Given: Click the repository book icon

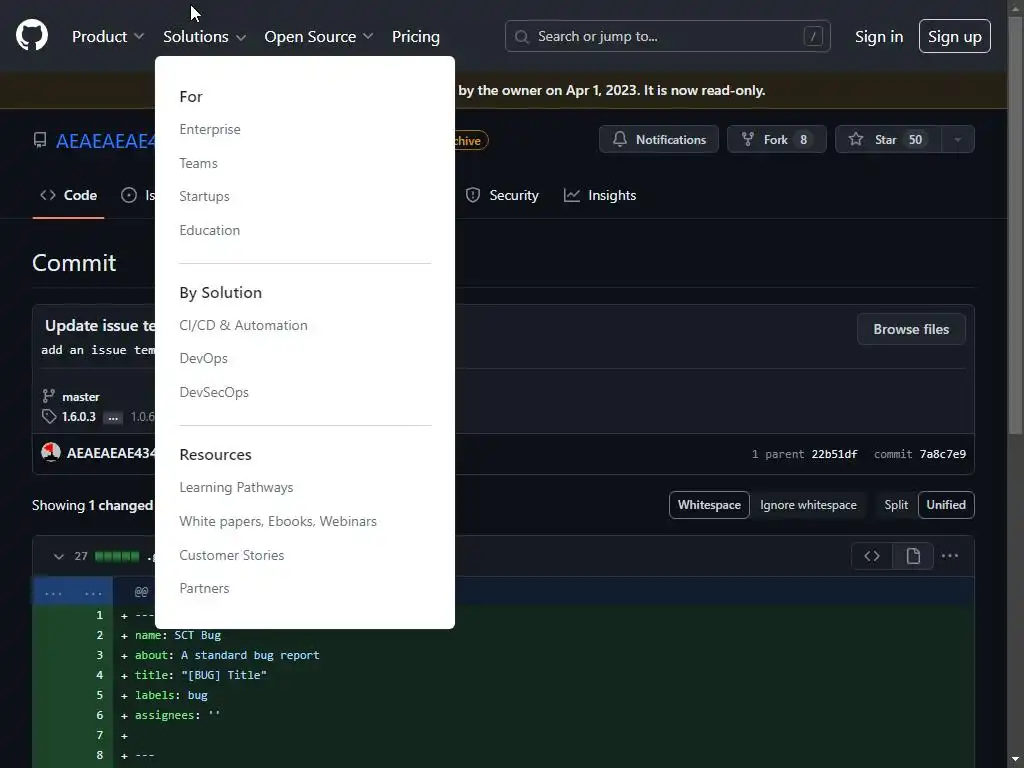Looking at the screenshot, I should [40, 140].
